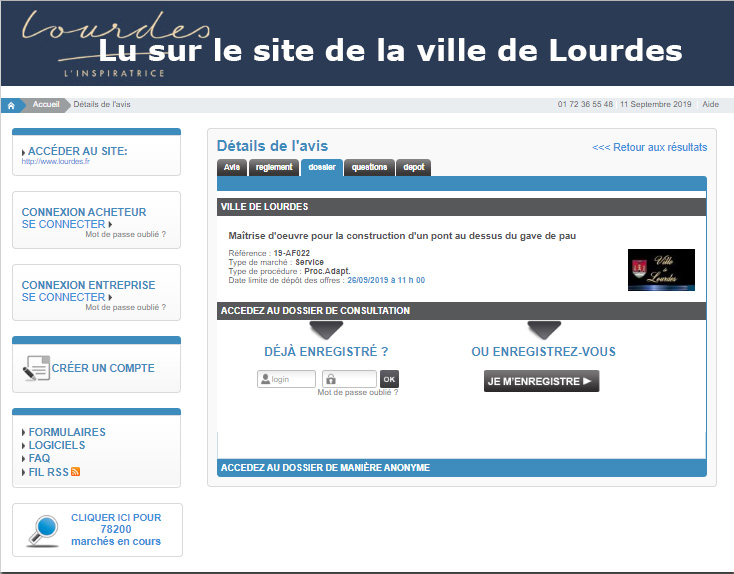Click the create account document icon
734x574 pixels.
(36, 368)
